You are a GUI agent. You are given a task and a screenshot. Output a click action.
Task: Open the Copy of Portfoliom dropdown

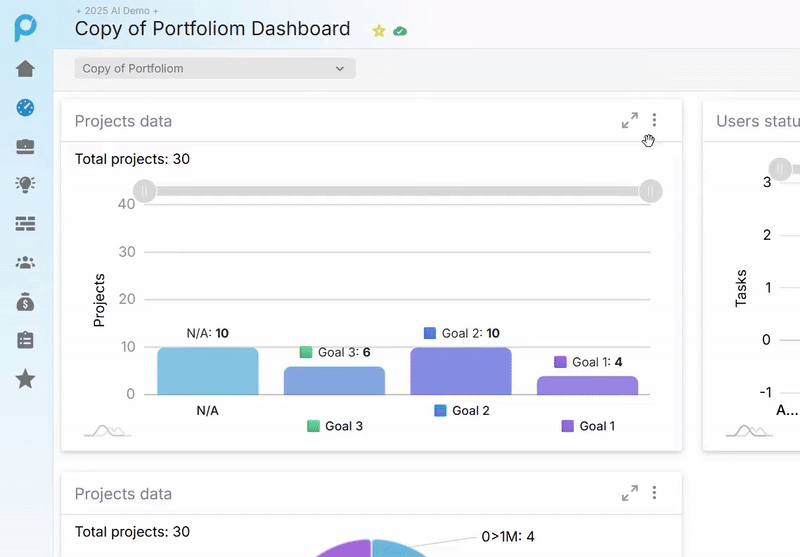pyautogui.click(x=215, y=69)
